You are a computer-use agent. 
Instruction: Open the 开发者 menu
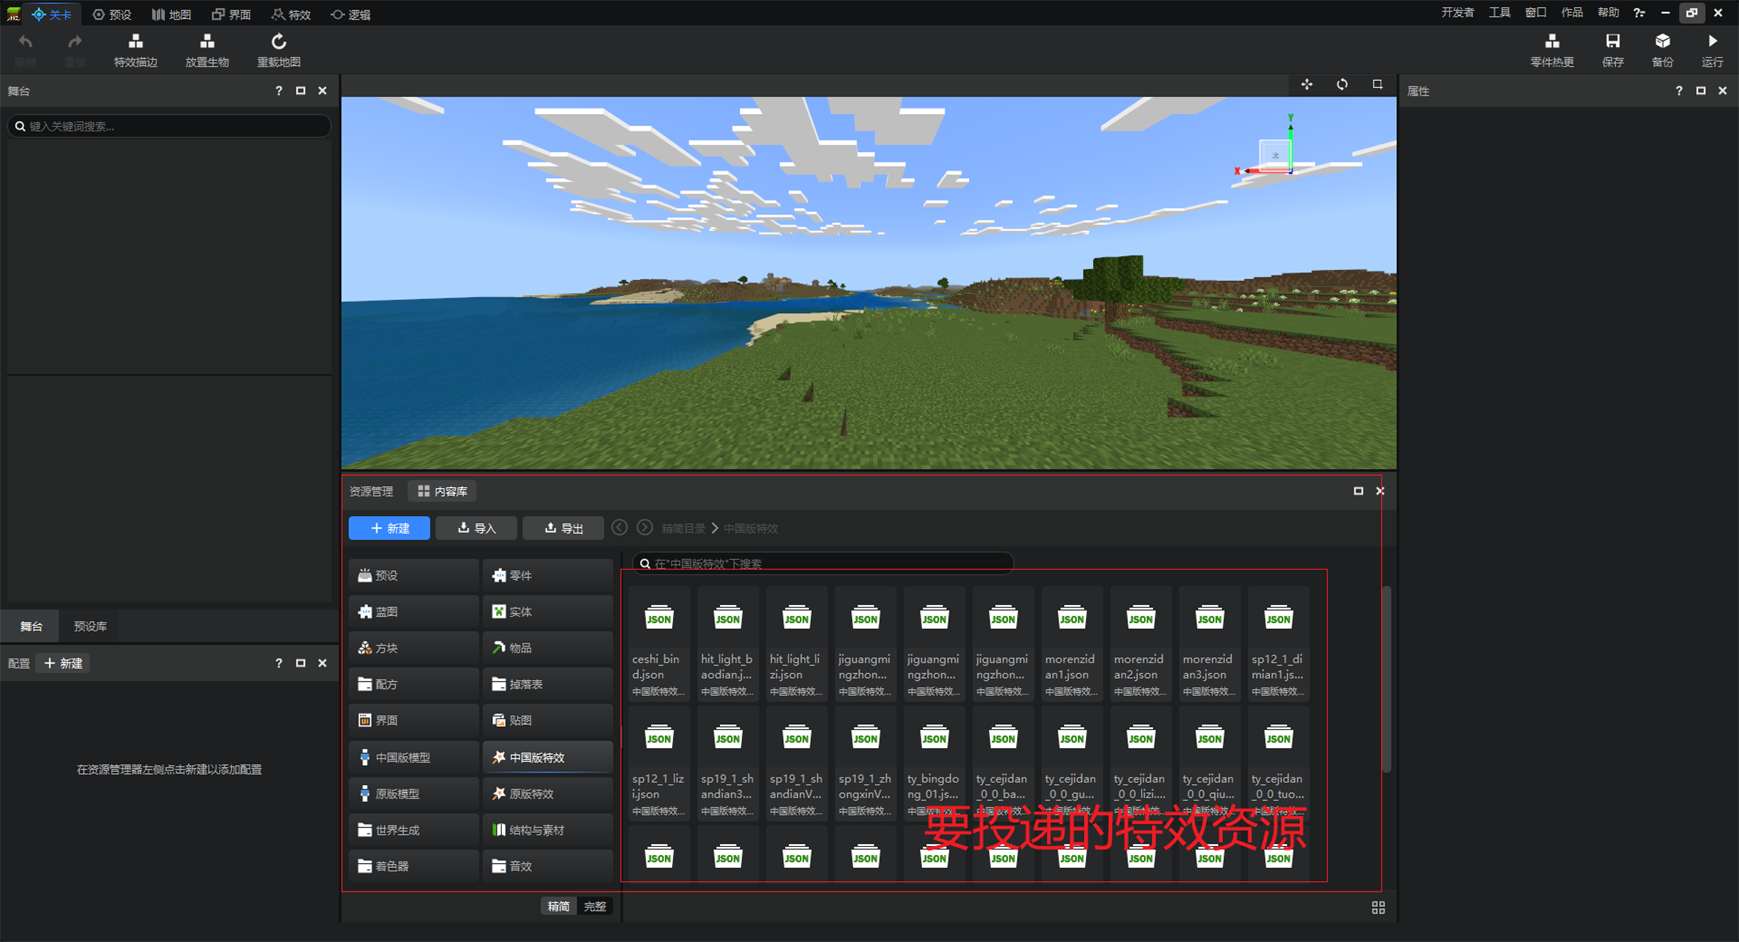1457,13
